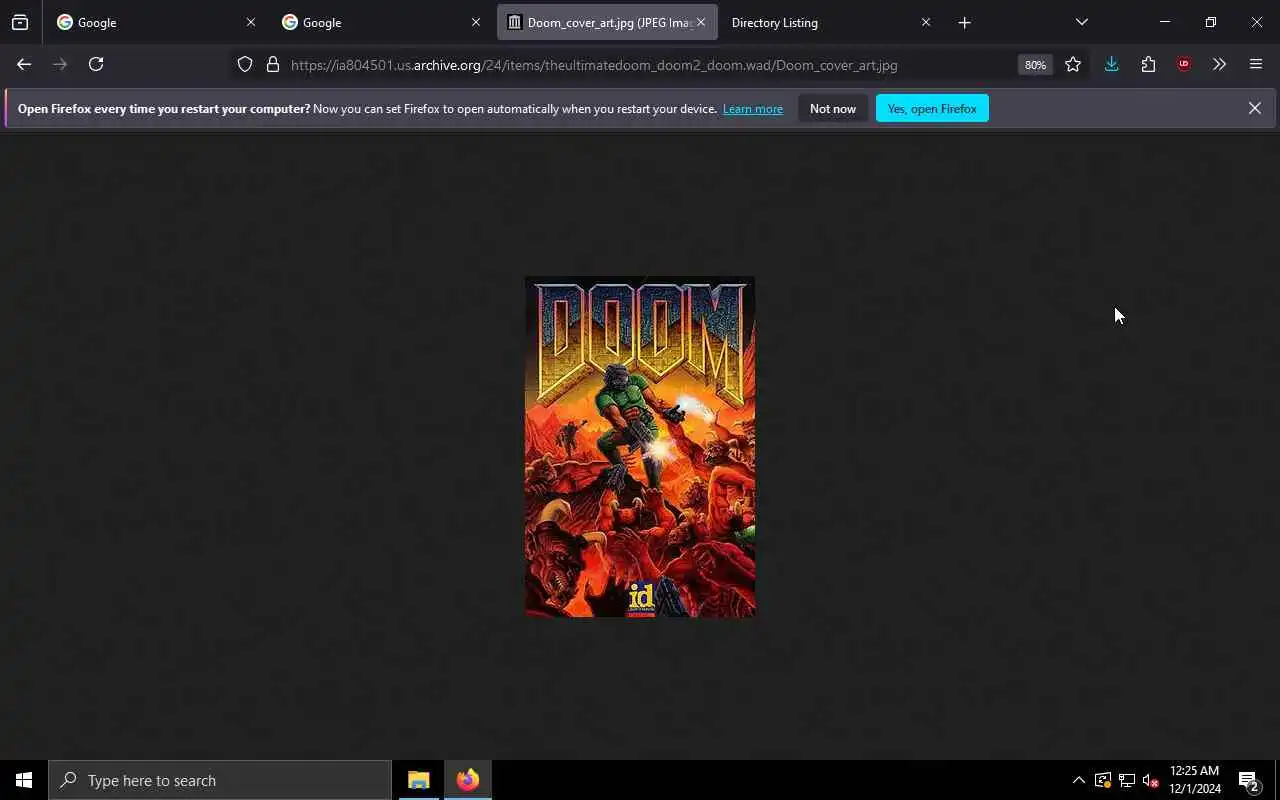Open the Learn more link

[753, 109]
